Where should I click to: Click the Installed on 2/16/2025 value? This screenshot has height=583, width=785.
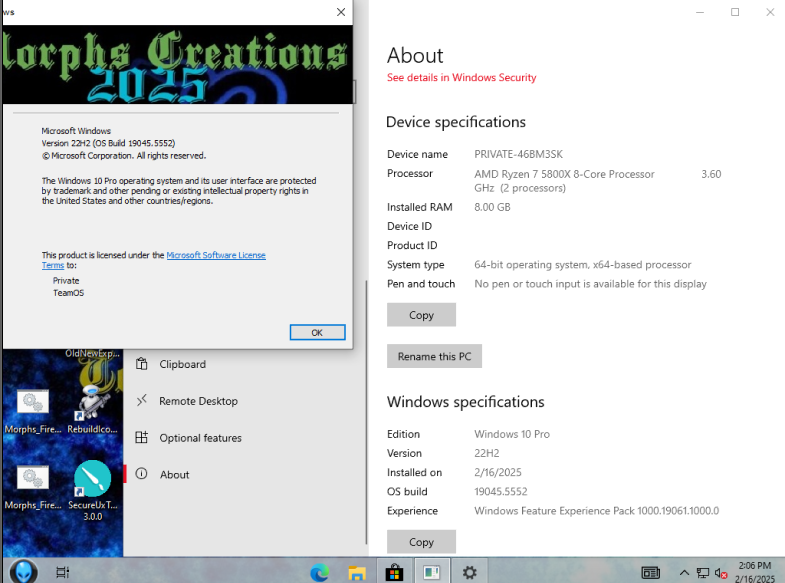[x=498, y=472]
